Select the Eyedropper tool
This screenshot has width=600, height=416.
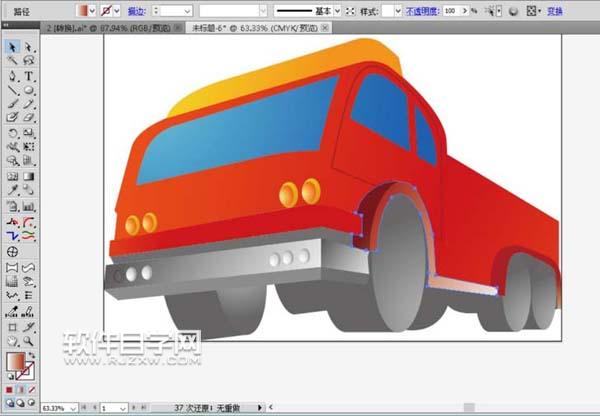(12, 190)
